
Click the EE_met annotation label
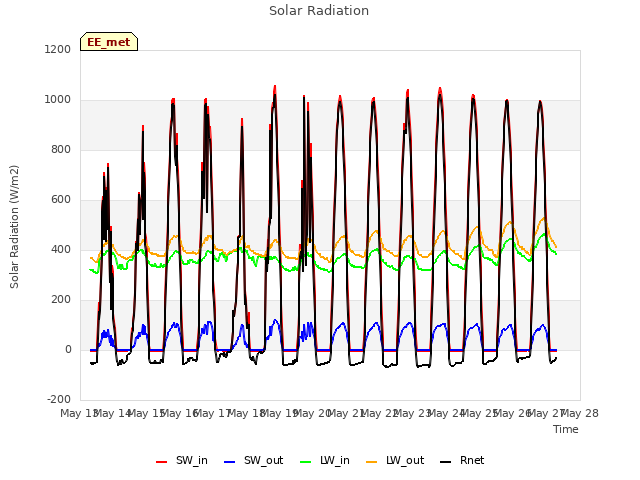pos(109,42)
